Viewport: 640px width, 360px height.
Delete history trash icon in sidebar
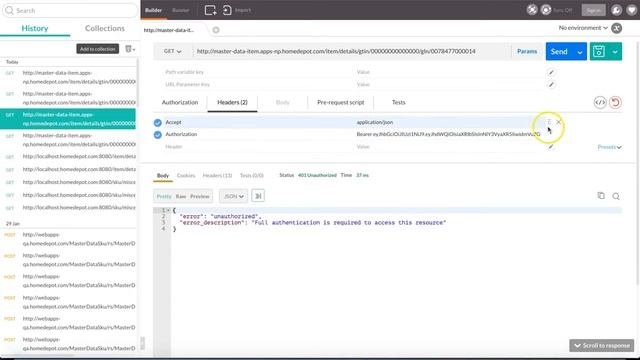pos(128,49)
